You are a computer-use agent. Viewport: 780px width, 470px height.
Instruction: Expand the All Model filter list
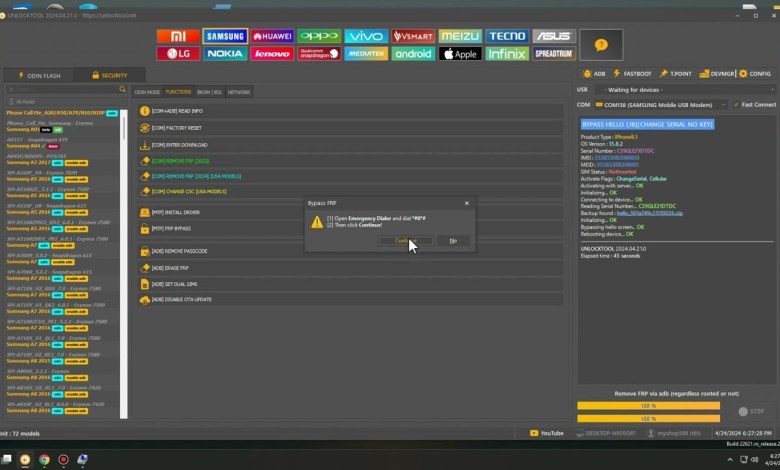pos(63,101)
